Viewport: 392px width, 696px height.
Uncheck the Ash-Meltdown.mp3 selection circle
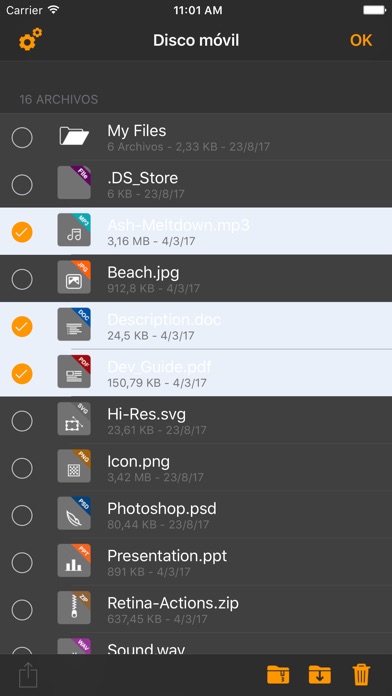point(22,231)
